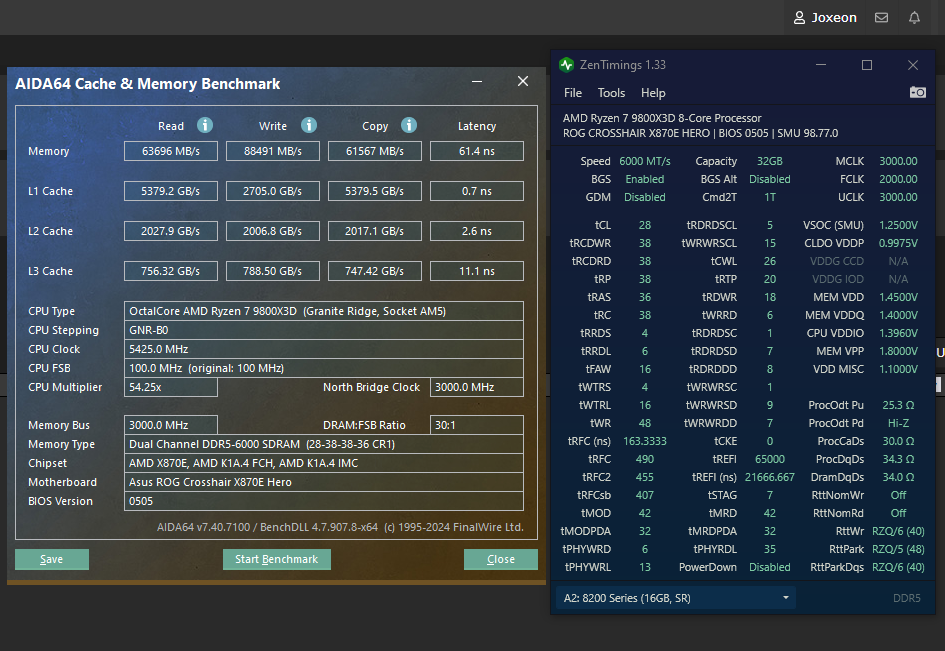This screenshot has width=945, height=651.
Task: Click the L1 Cache Write 2705.0 GB/s field
Action: tap(272, 191)
